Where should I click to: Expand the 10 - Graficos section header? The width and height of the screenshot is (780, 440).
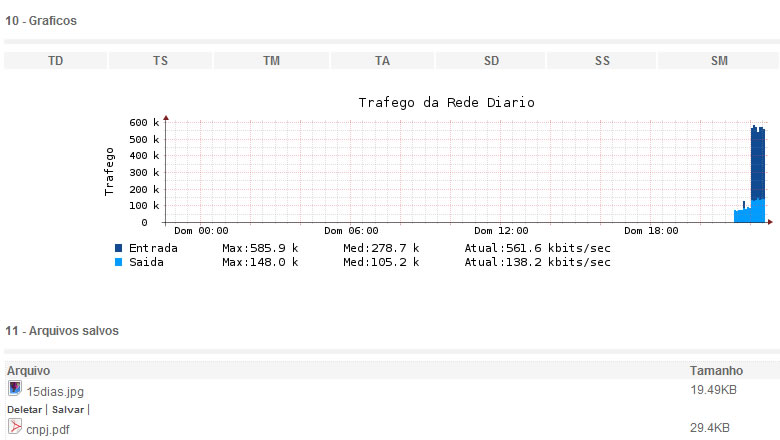coord(41,20)
